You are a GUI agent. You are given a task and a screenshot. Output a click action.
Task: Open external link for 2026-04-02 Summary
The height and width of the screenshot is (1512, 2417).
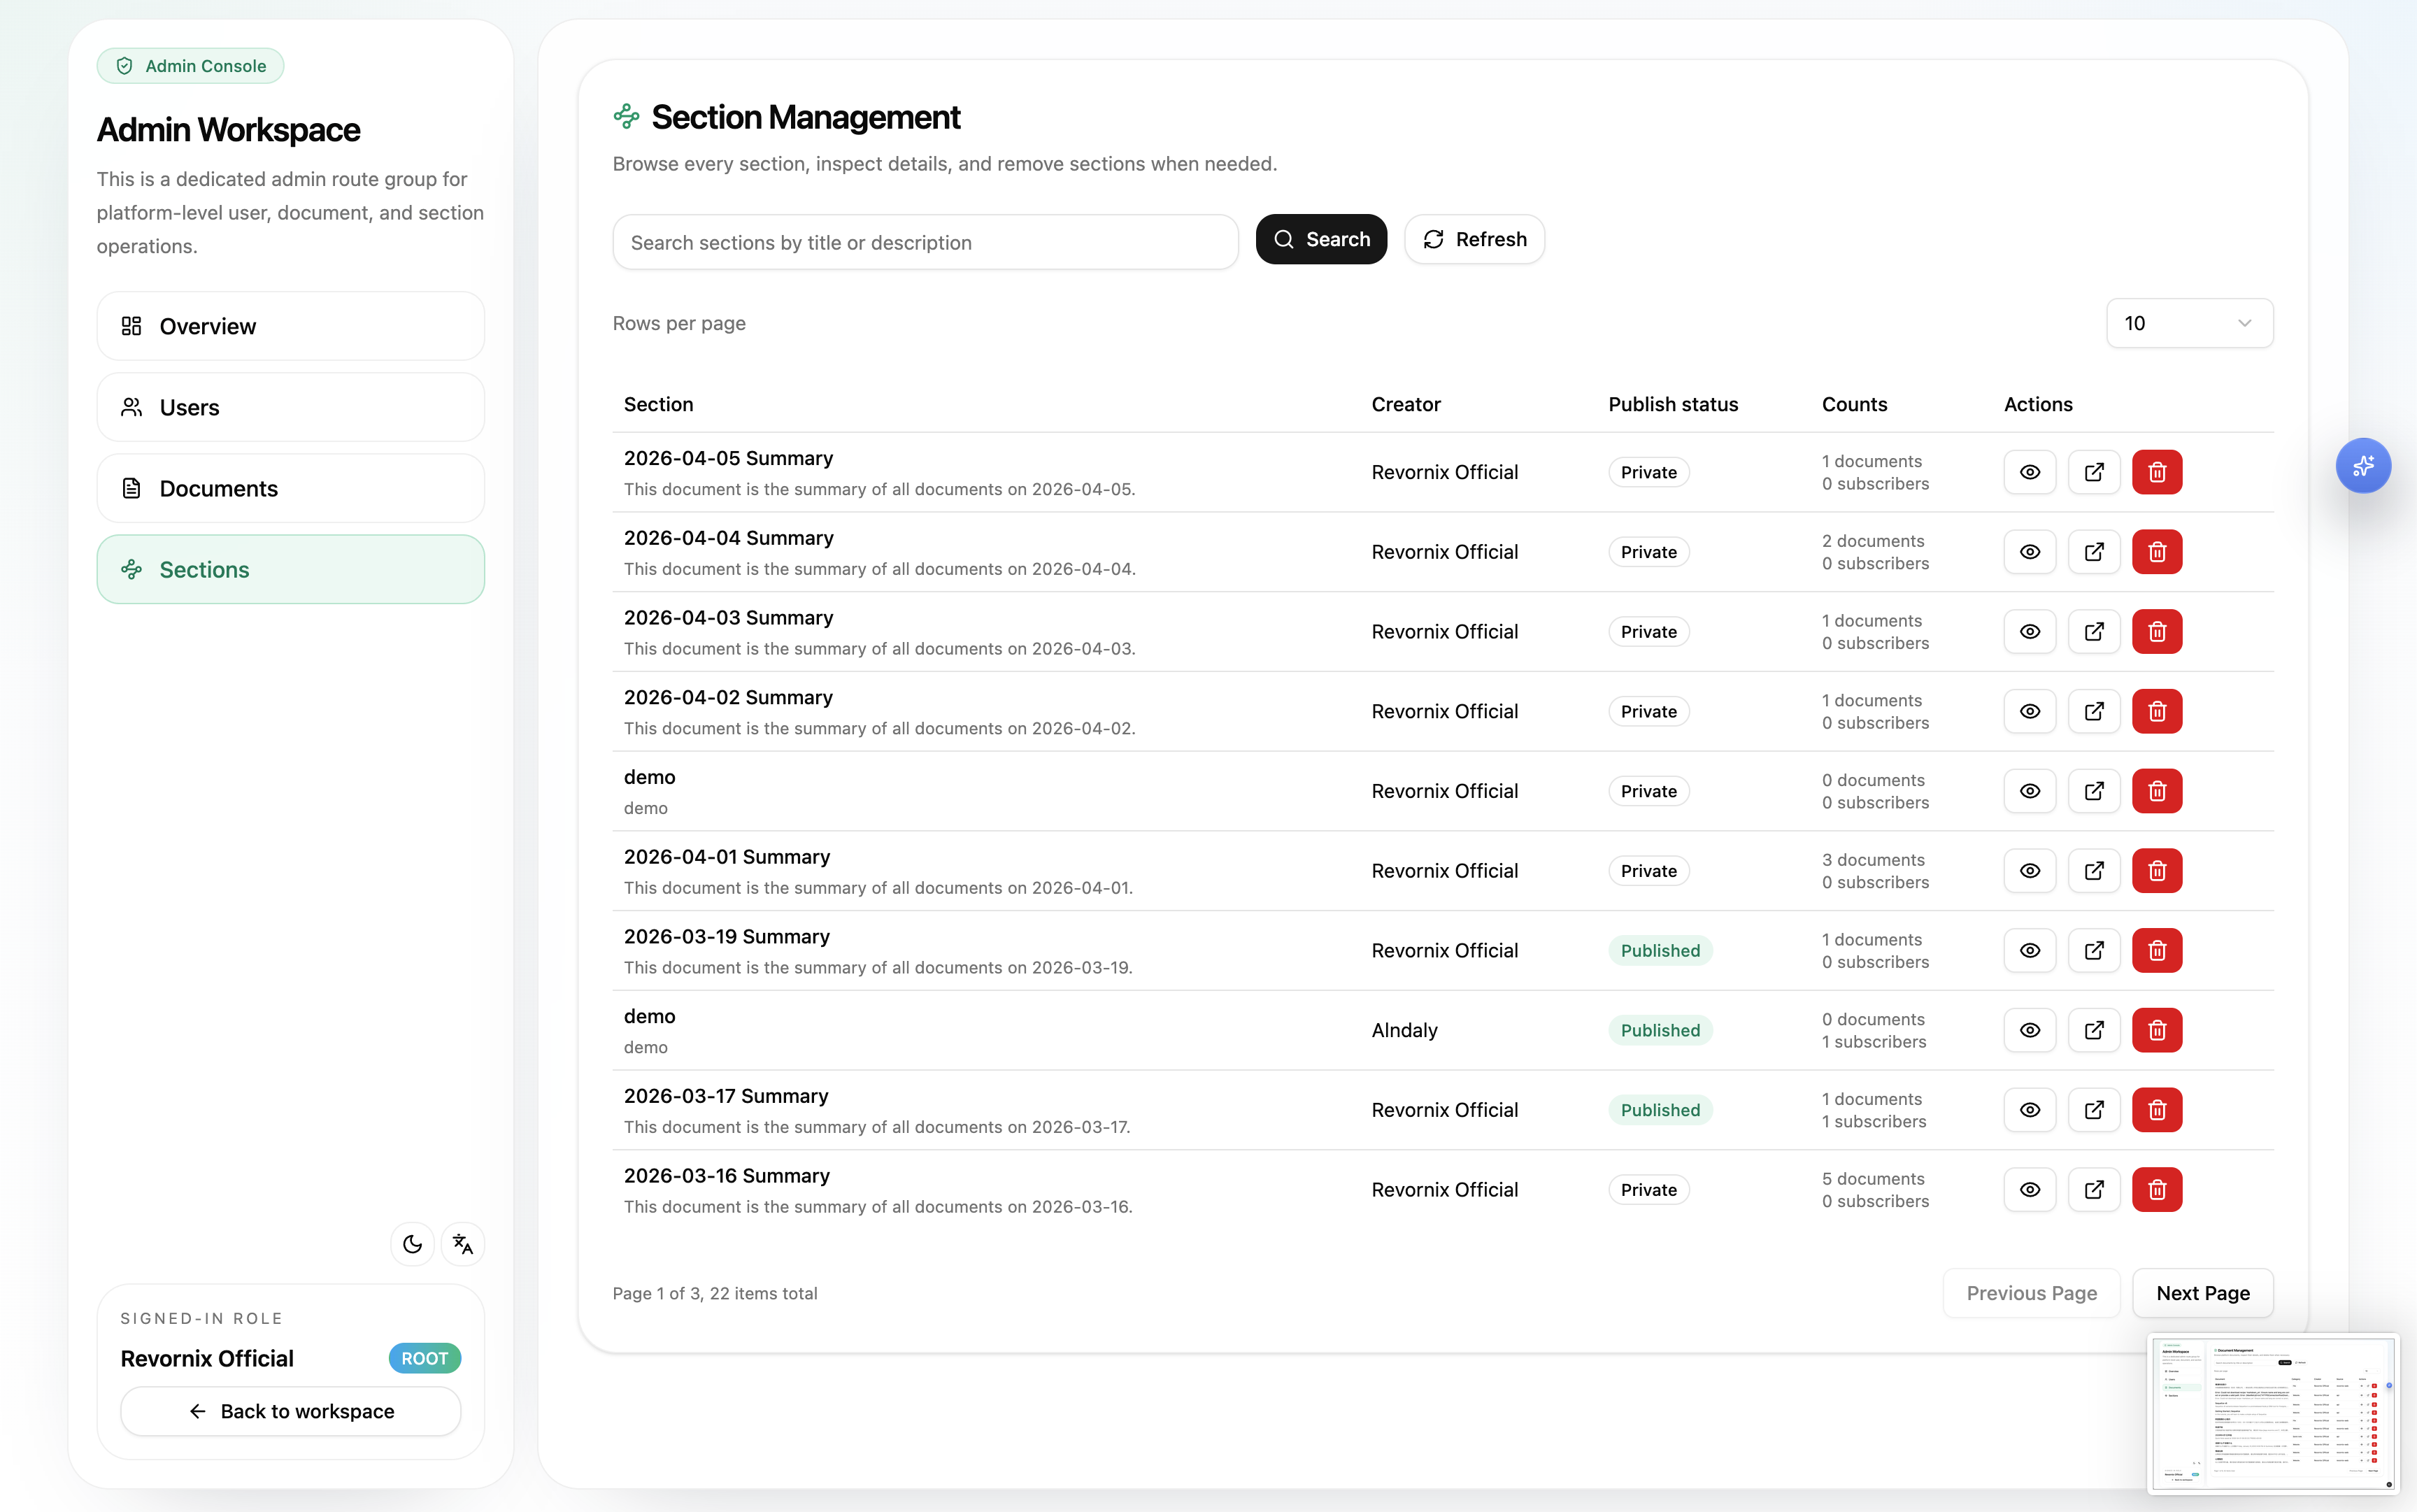[x=2093, y=711]
